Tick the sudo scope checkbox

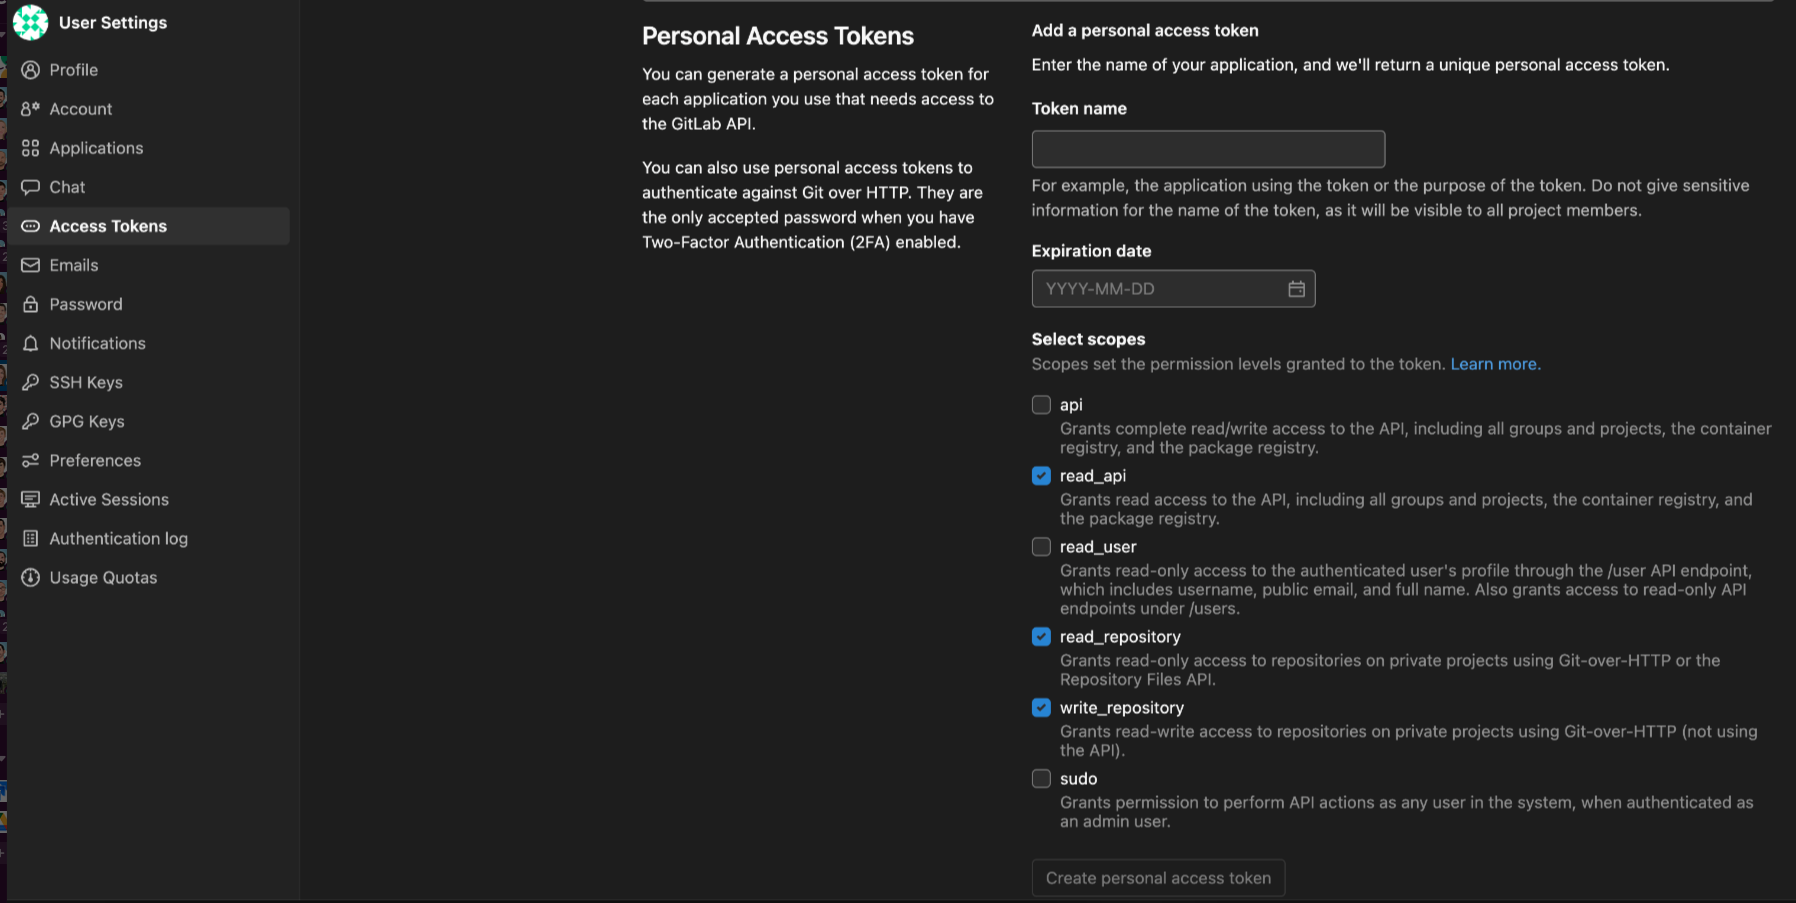point(1041,778)
